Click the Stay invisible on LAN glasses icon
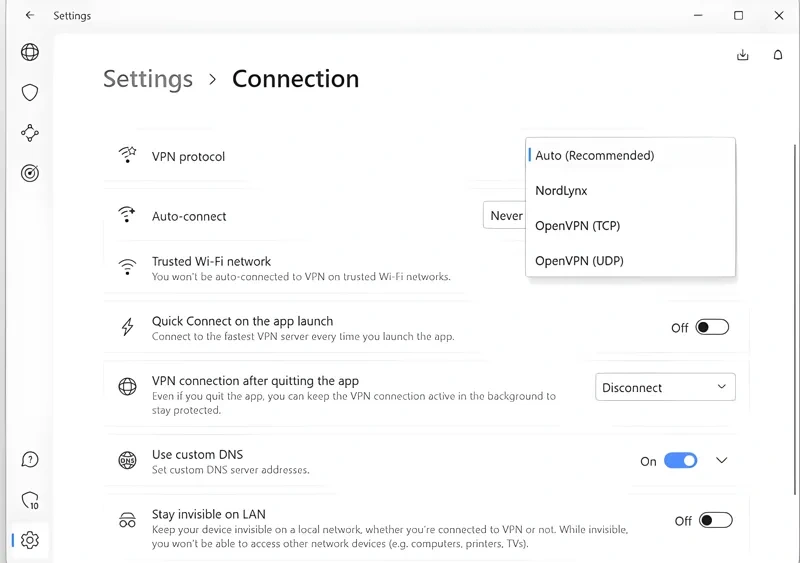Viewport: 800px width, 563px height. tap(127, 520)
